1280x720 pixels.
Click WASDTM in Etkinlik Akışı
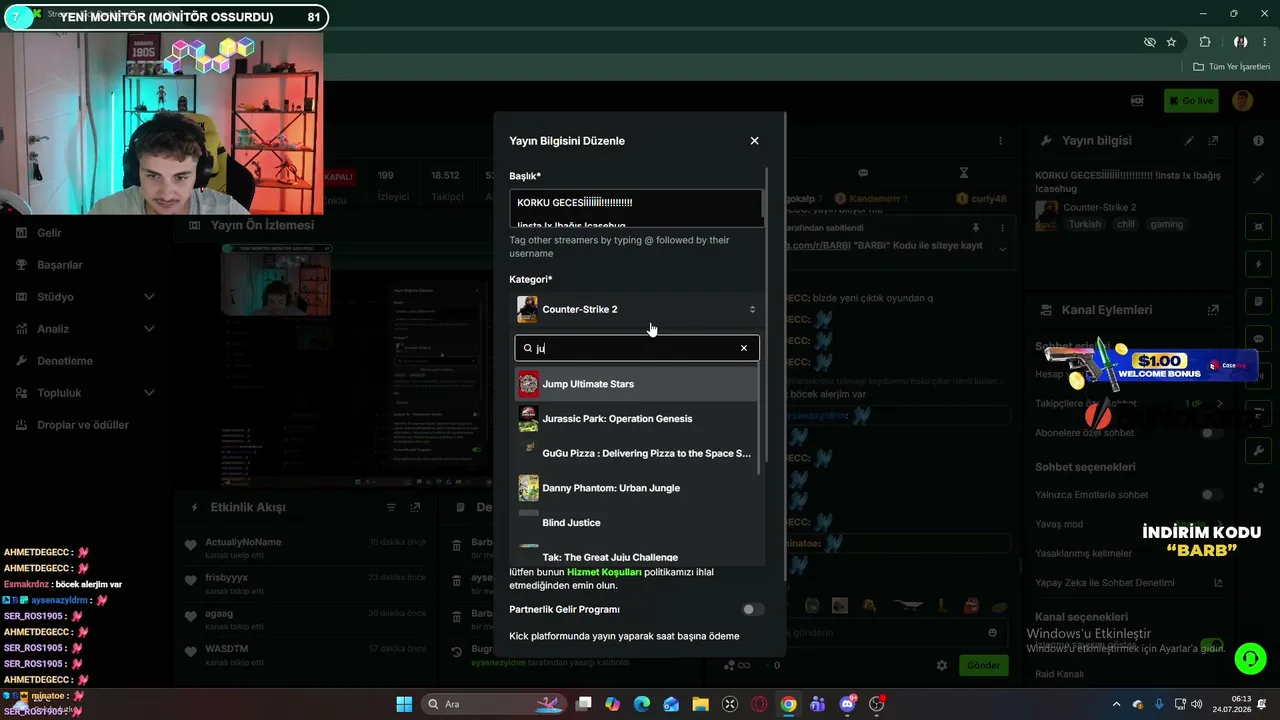click(x=226, y=649)
